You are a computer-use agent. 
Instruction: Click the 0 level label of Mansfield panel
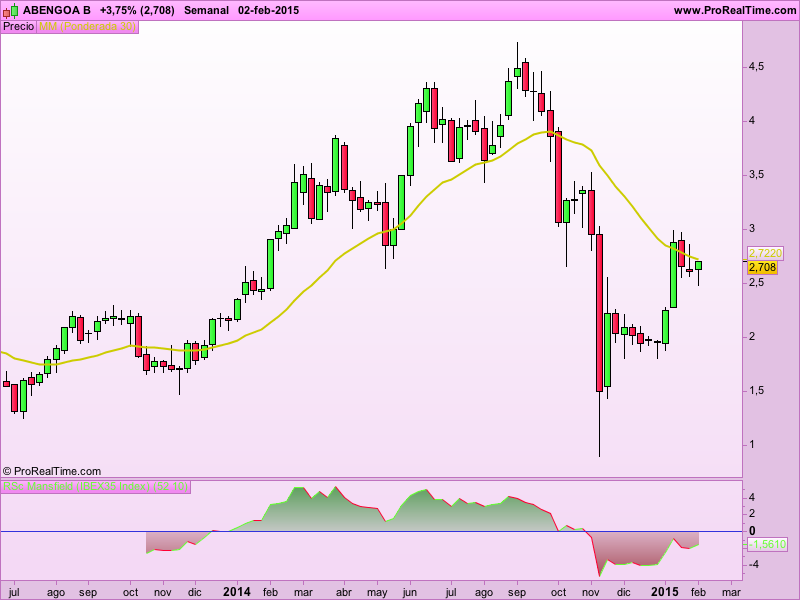(x=752, y=531)
